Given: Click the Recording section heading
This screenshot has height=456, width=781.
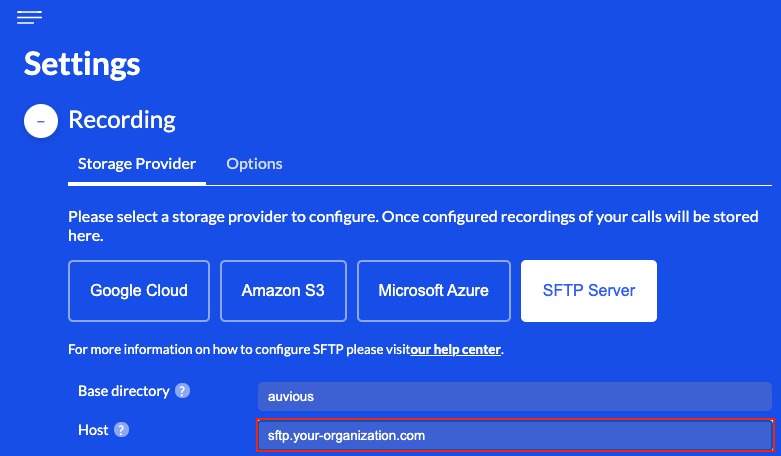Looking at the screenshot, I should click(x=122, y=120).
